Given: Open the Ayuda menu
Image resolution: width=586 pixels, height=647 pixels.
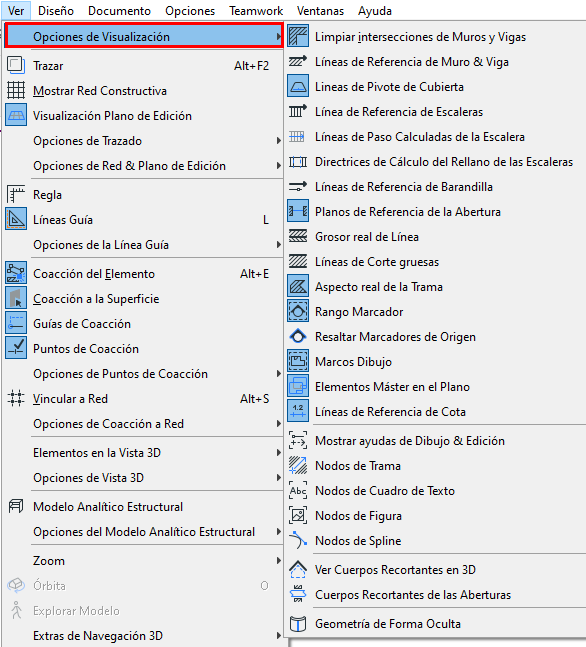Looking at the screenshot, I should 375,10.
